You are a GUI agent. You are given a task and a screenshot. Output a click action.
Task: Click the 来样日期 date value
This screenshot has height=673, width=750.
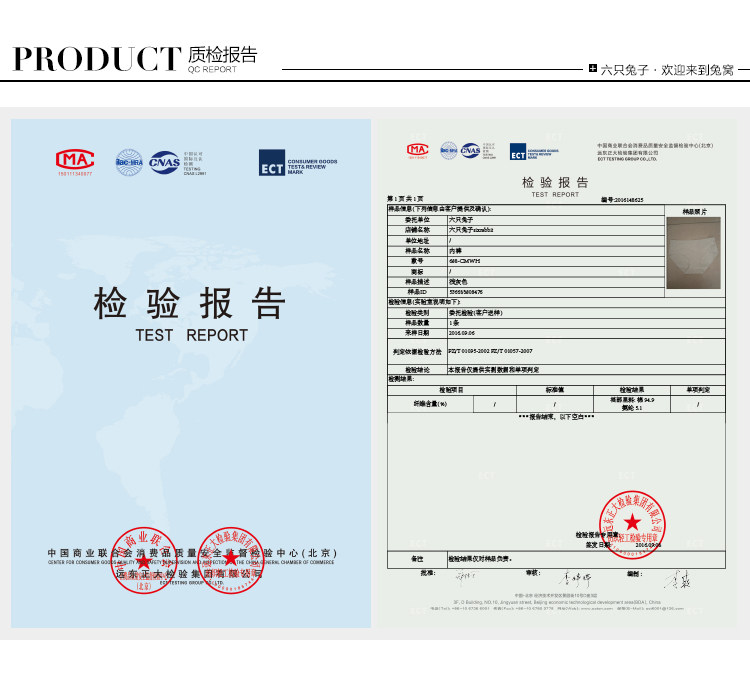pos(462,333)
